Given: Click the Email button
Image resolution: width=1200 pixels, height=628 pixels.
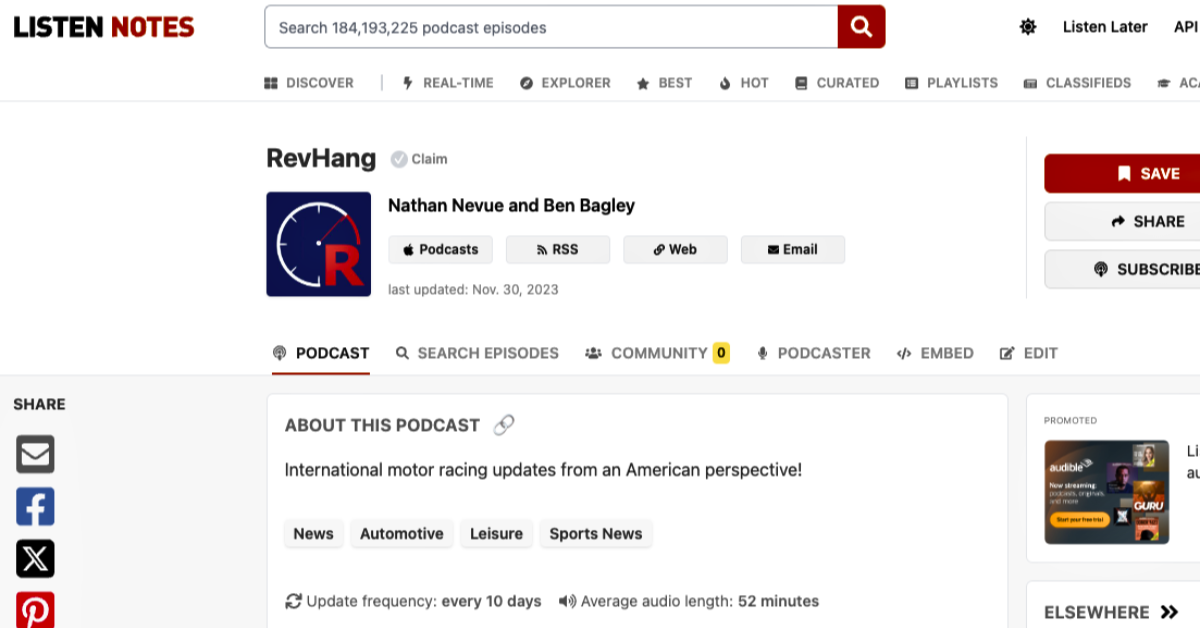Looking at the screenshot, I should pyautogui.click(x=793, y=250).
